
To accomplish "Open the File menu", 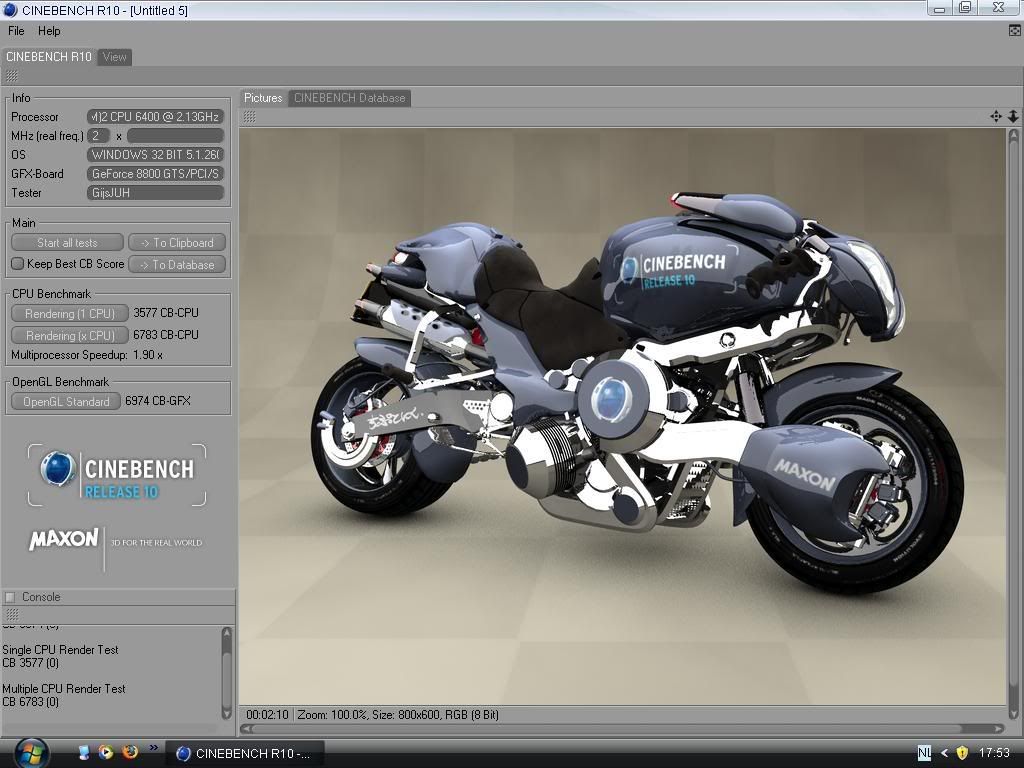I will point(16,31).
